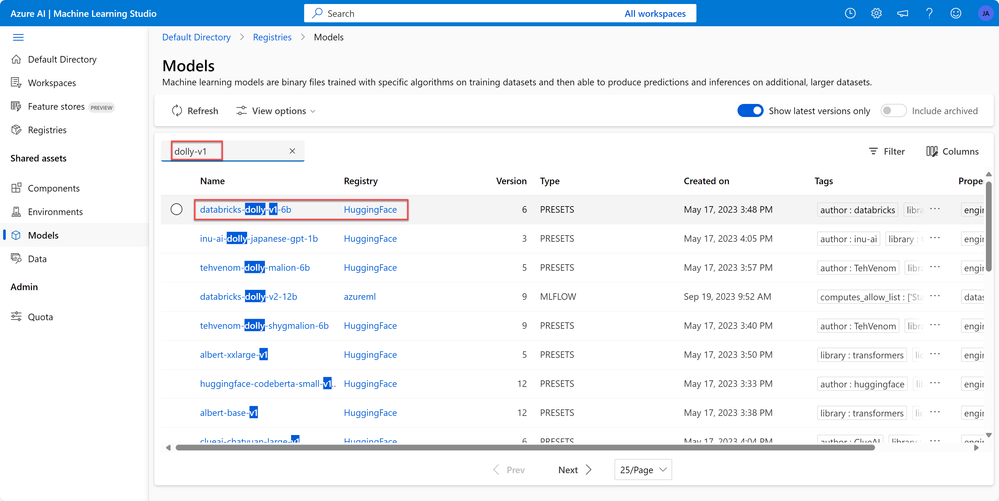Open huggingface-codeberta-small-v1 model
This screenshot has height=501, width=999.
268,384
